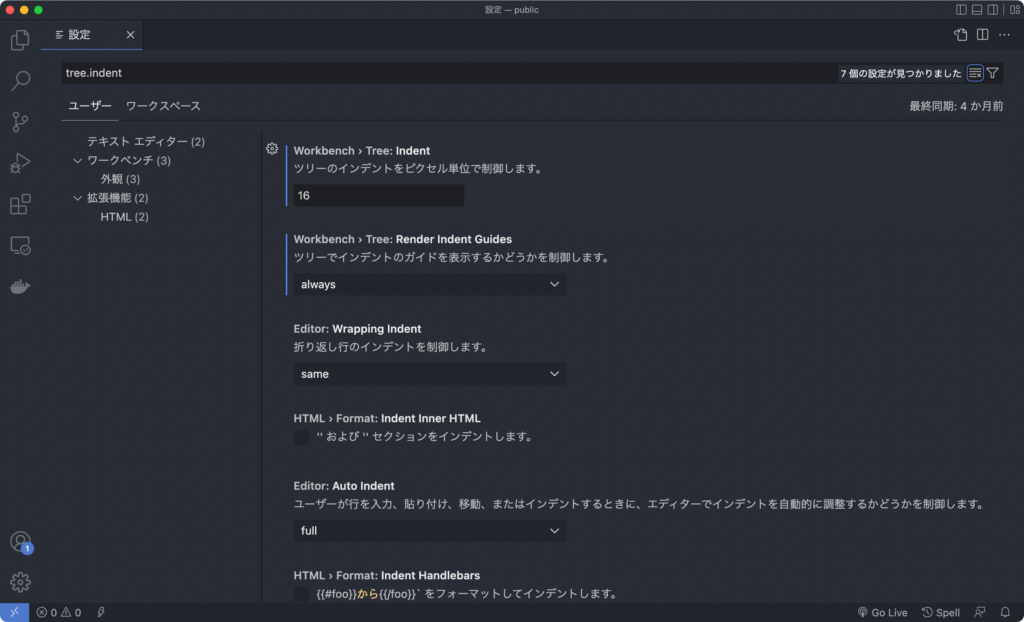
Task: Open the Search view in the activity bar
Action: pyautogui.click(x=20, y=80)
